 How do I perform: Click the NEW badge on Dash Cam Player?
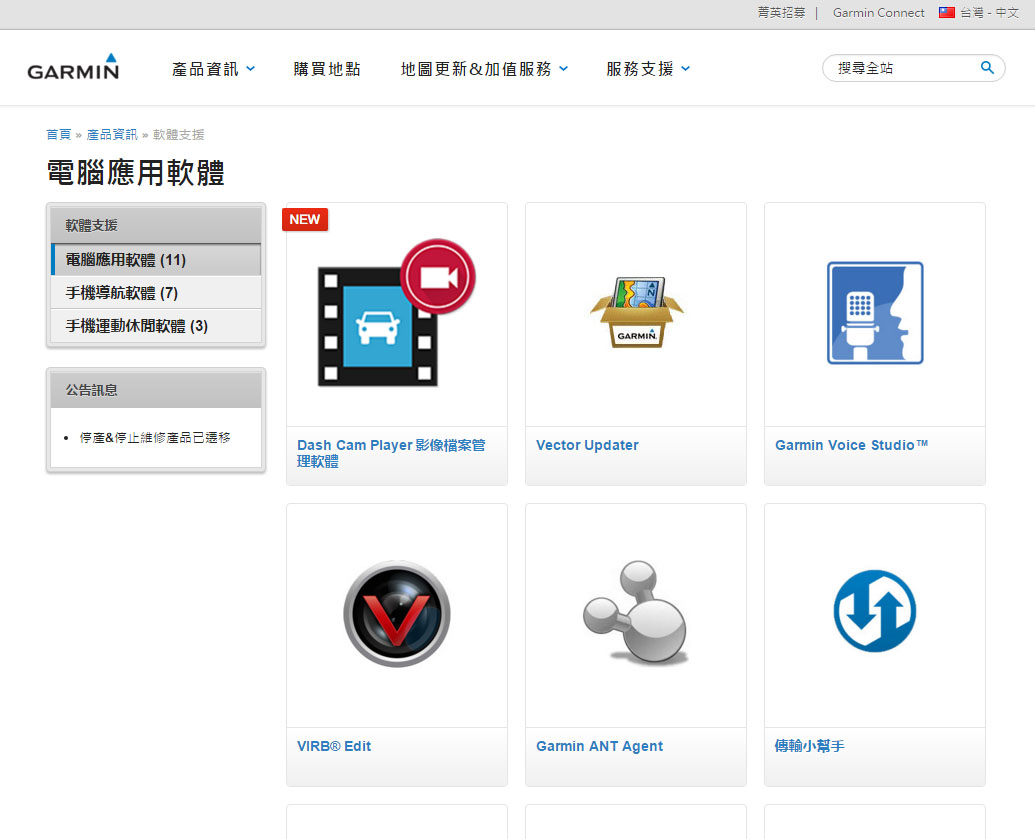click(x=305, y=219)
